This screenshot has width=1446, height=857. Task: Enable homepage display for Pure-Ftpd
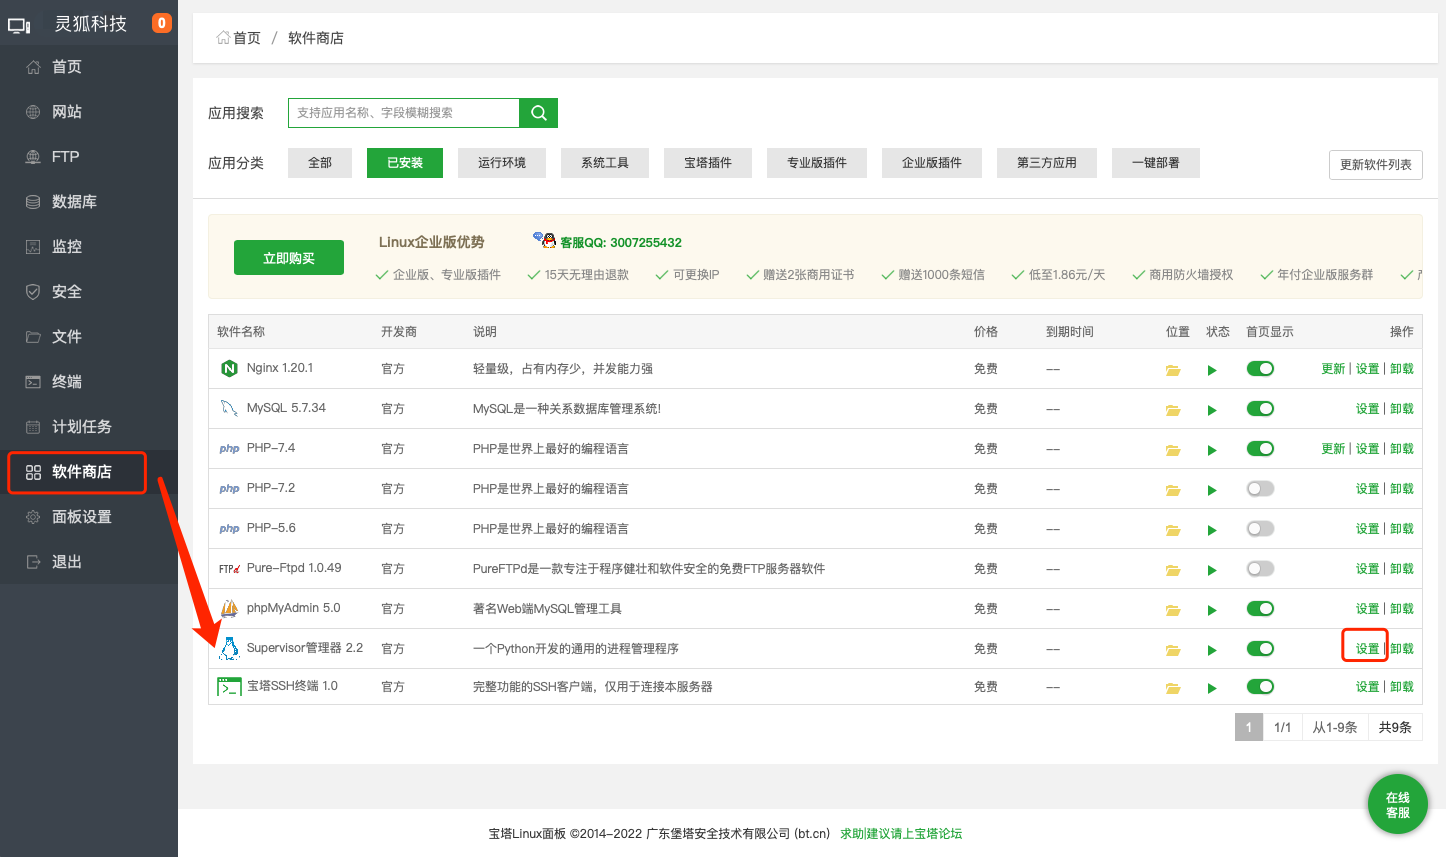1260,569
